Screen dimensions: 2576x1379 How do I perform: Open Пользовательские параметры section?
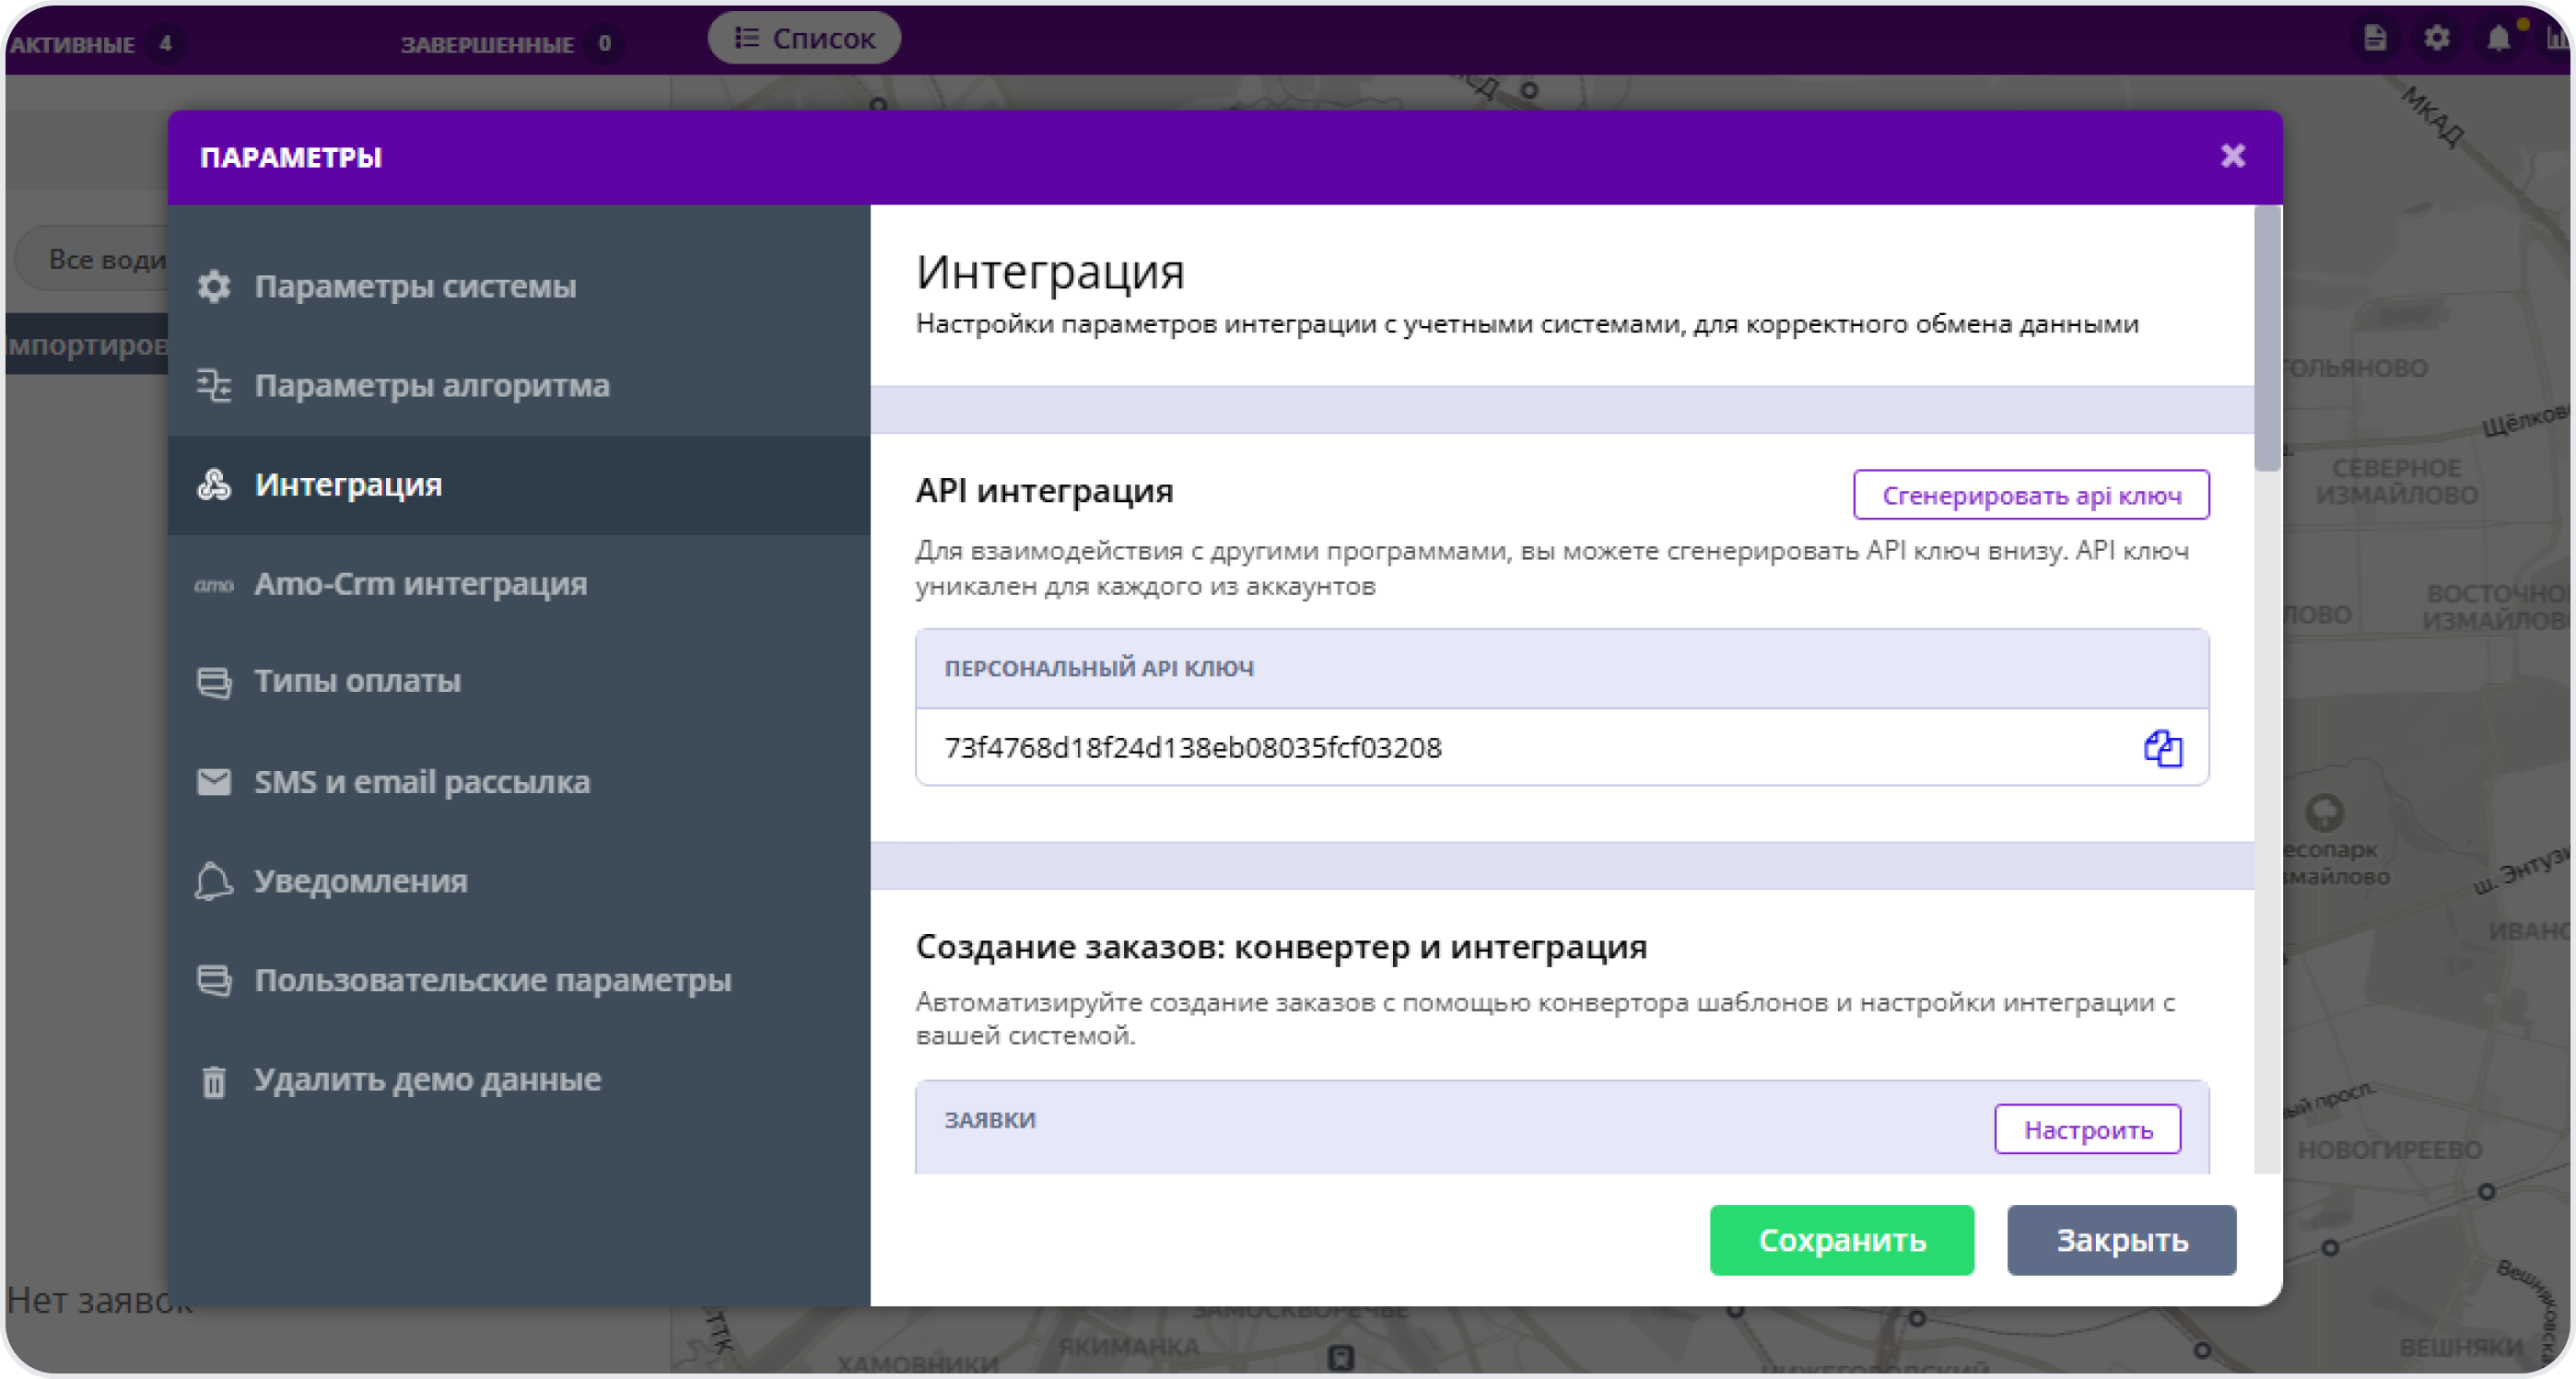click(492, 980)
